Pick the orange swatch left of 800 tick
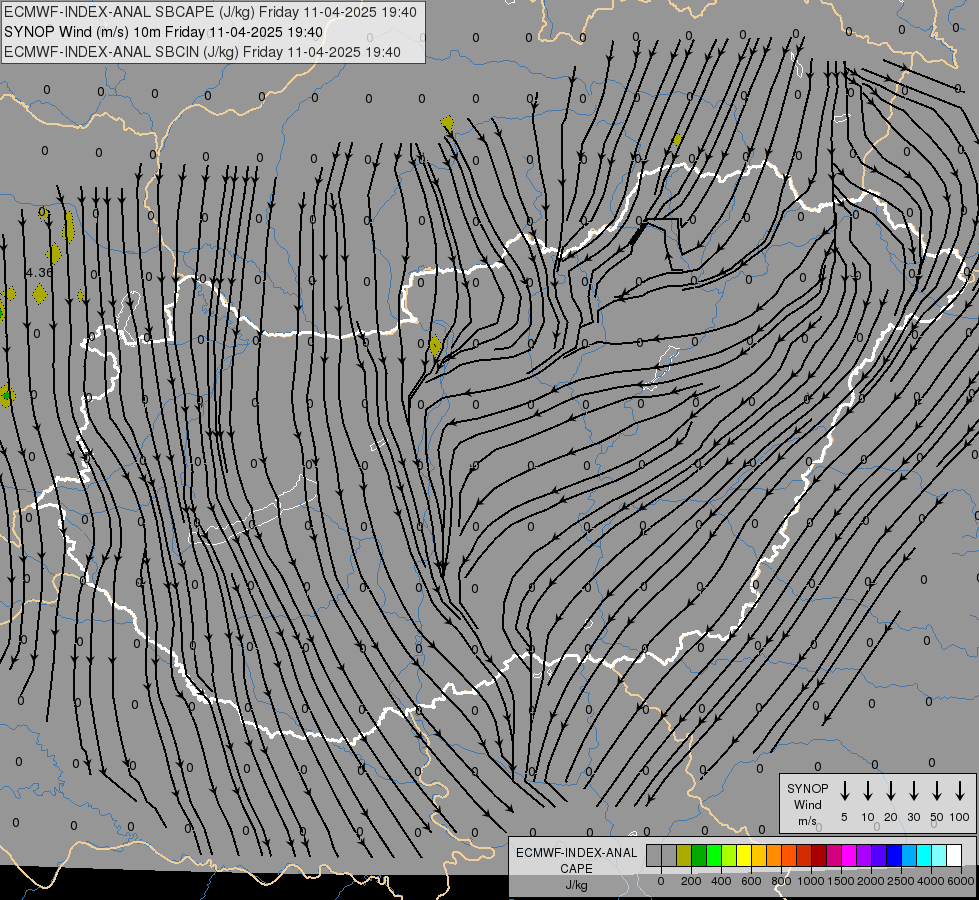 point(774,856)
